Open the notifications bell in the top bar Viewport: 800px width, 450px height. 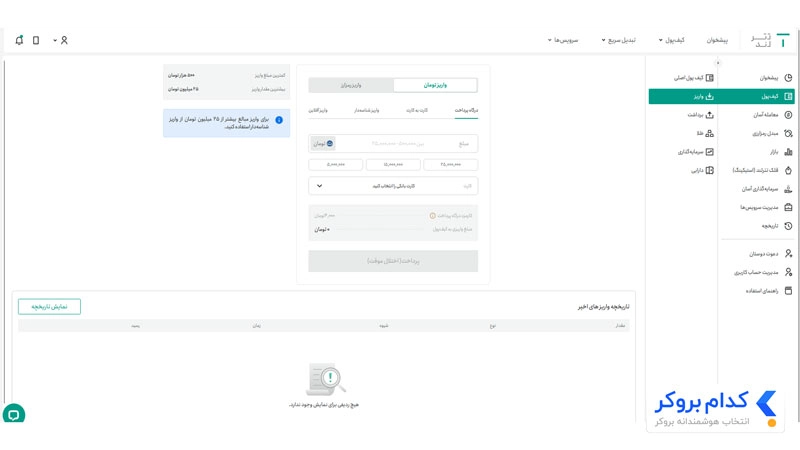pos(19,40)
